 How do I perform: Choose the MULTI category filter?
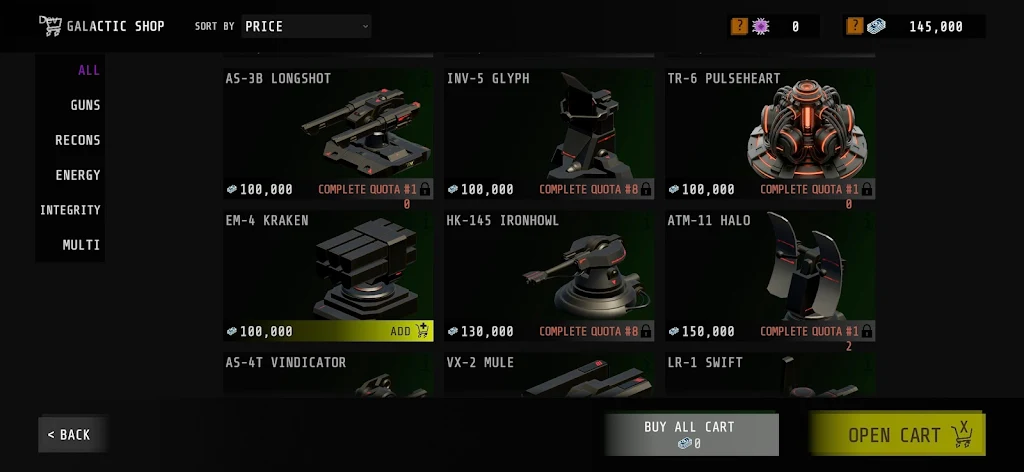tap(81, 245)
